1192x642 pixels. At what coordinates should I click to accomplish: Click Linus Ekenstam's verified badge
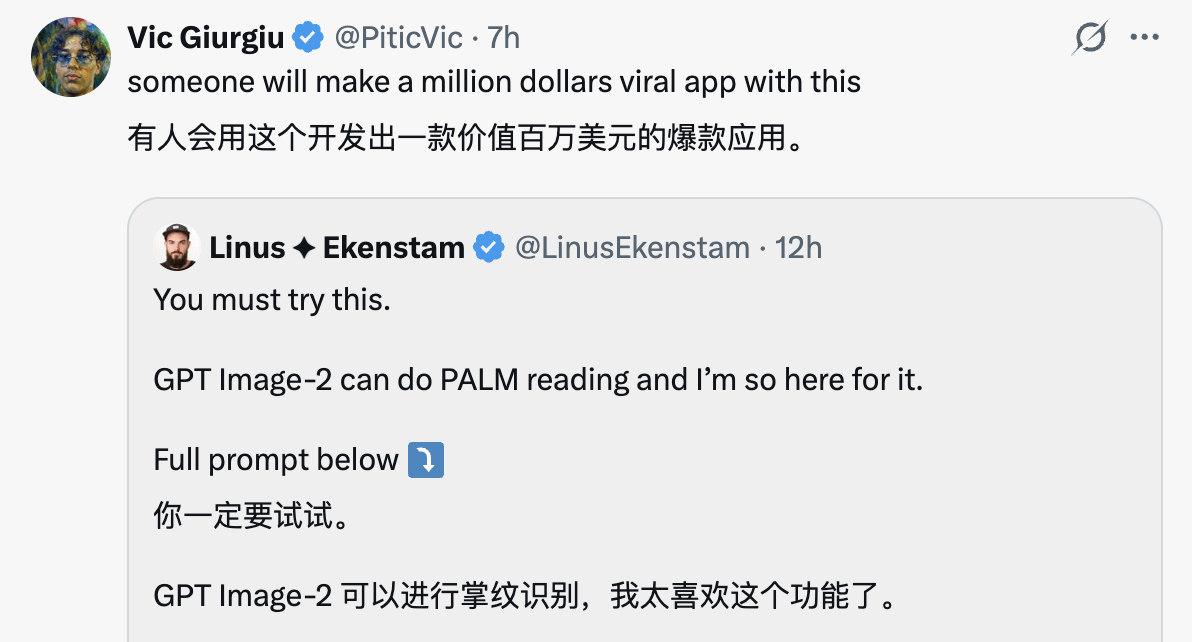(489, 246)
